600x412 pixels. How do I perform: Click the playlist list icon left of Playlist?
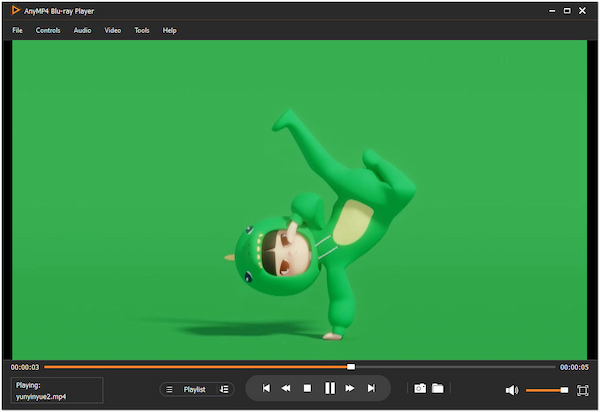[169, 389]
